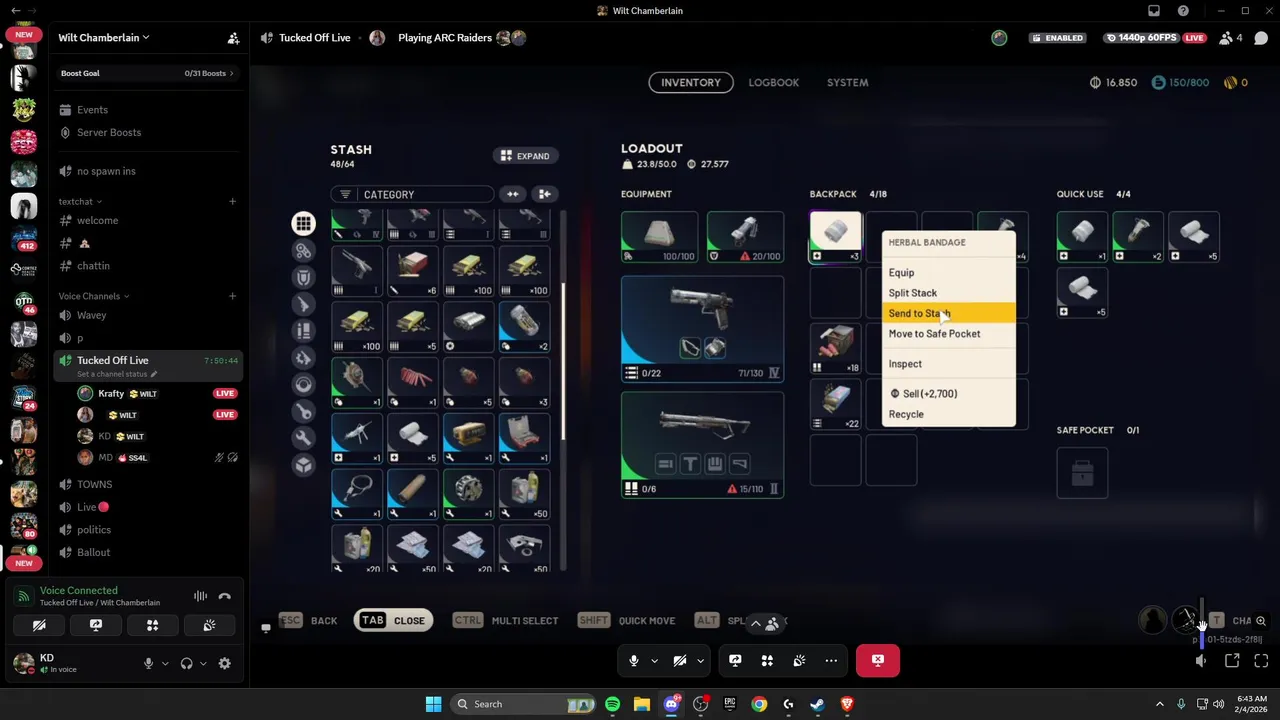Stop streaming with the red button
Screen dimensions: 1280x720
pyautogui.click(x=878, y=660)
